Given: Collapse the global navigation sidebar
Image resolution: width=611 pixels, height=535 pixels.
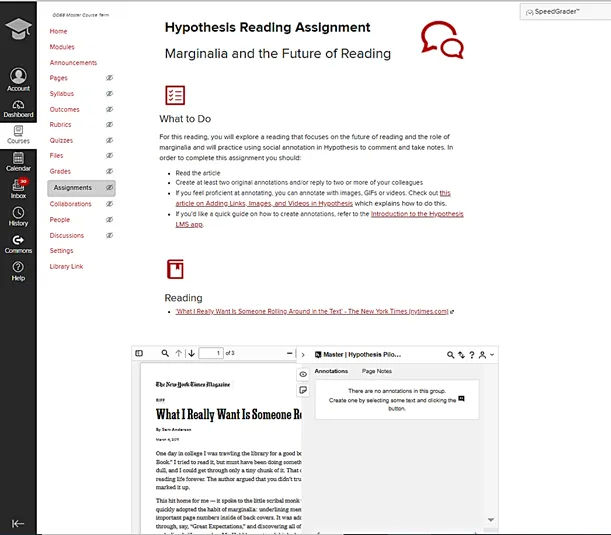Looking at the screenshot, I should [x=18, y=523].
